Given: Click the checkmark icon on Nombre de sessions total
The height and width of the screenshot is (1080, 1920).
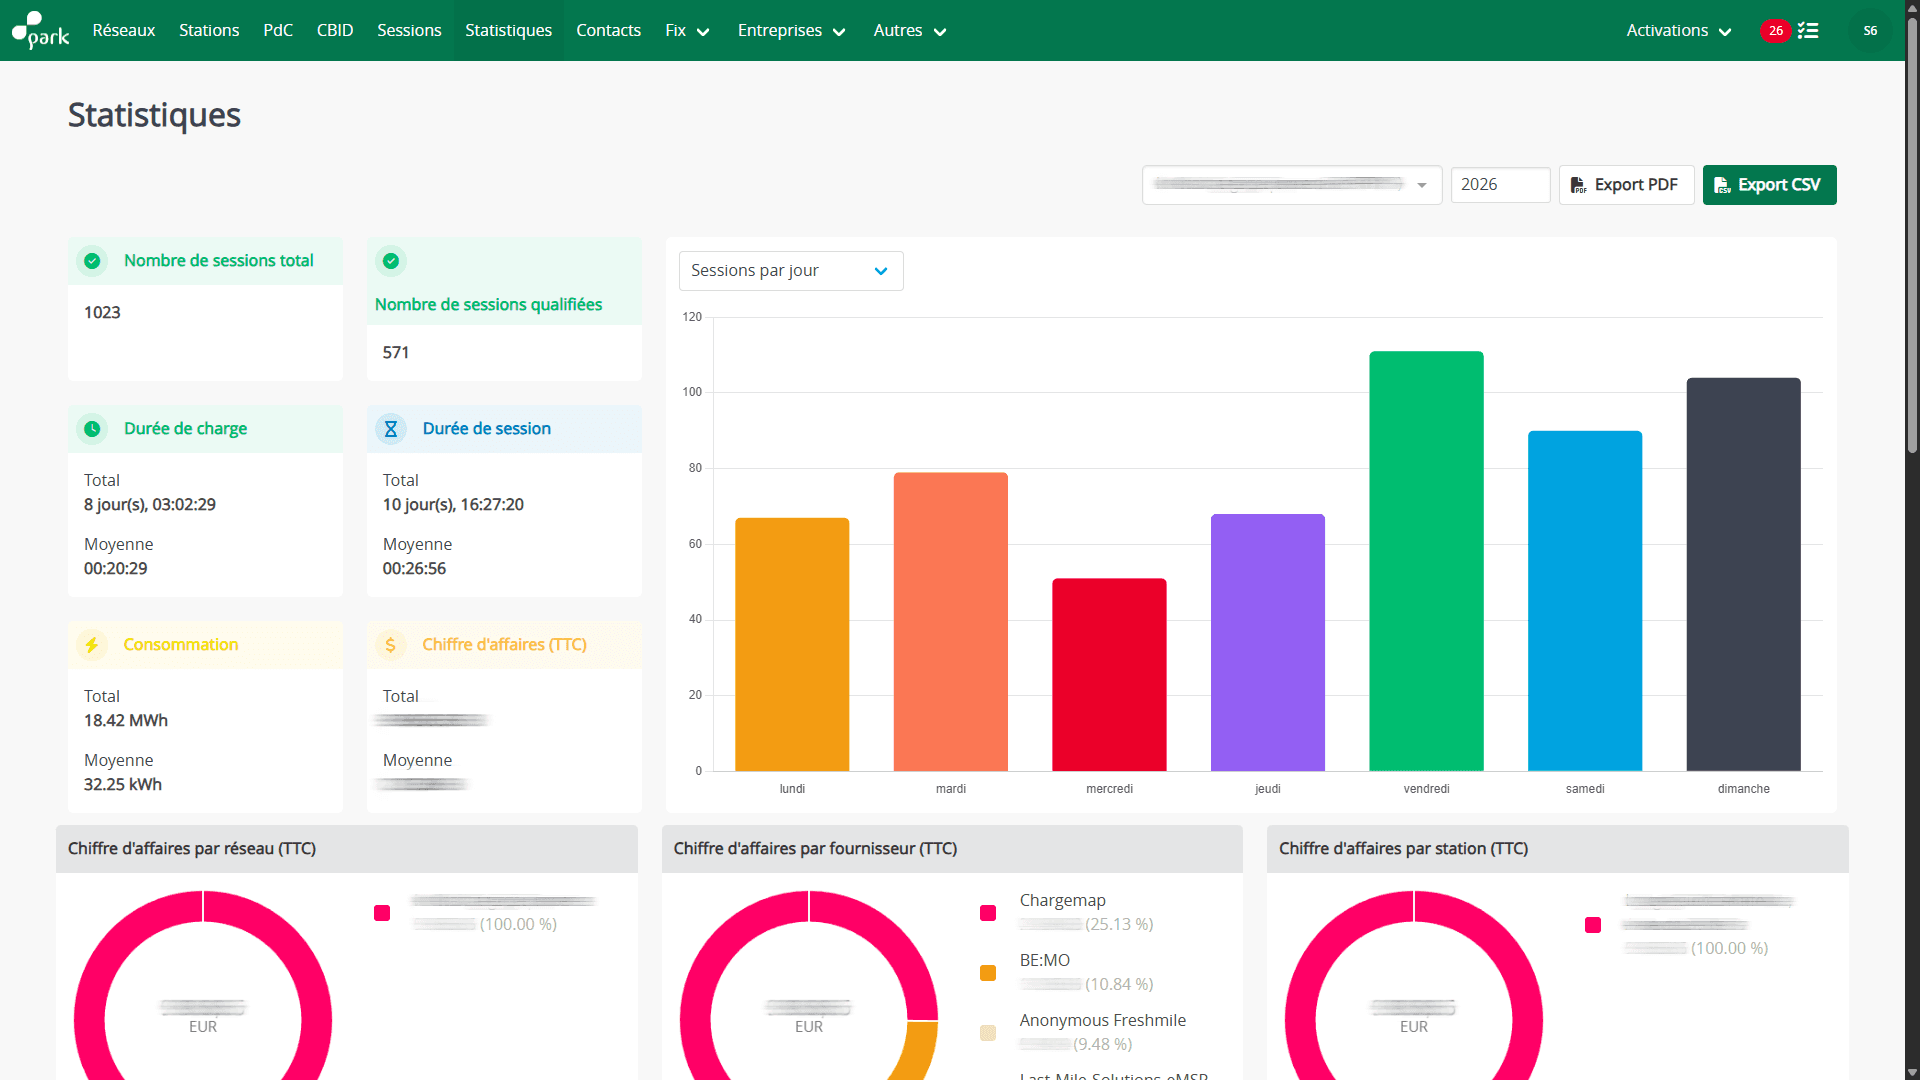Looking at the screenshot, I should (x=92, y=261).
